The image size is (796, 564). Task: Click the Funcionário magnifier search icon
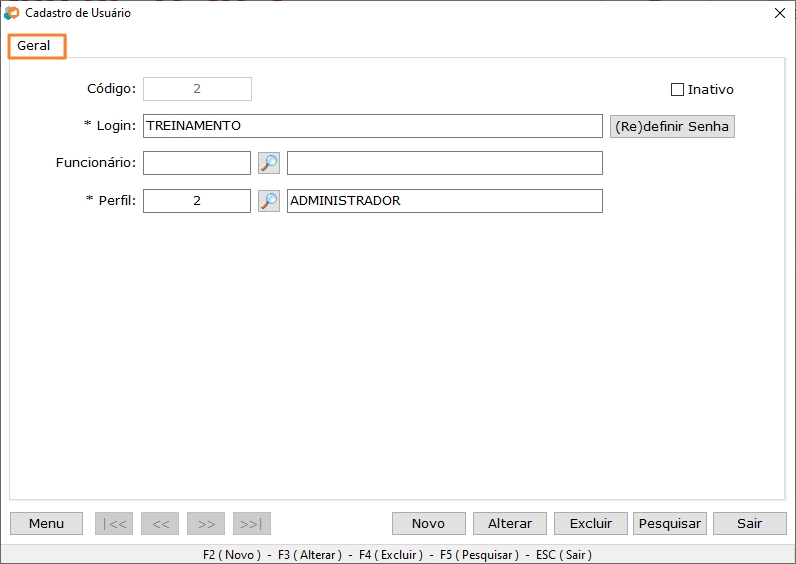pyautogui.click(x=269, y=163)
